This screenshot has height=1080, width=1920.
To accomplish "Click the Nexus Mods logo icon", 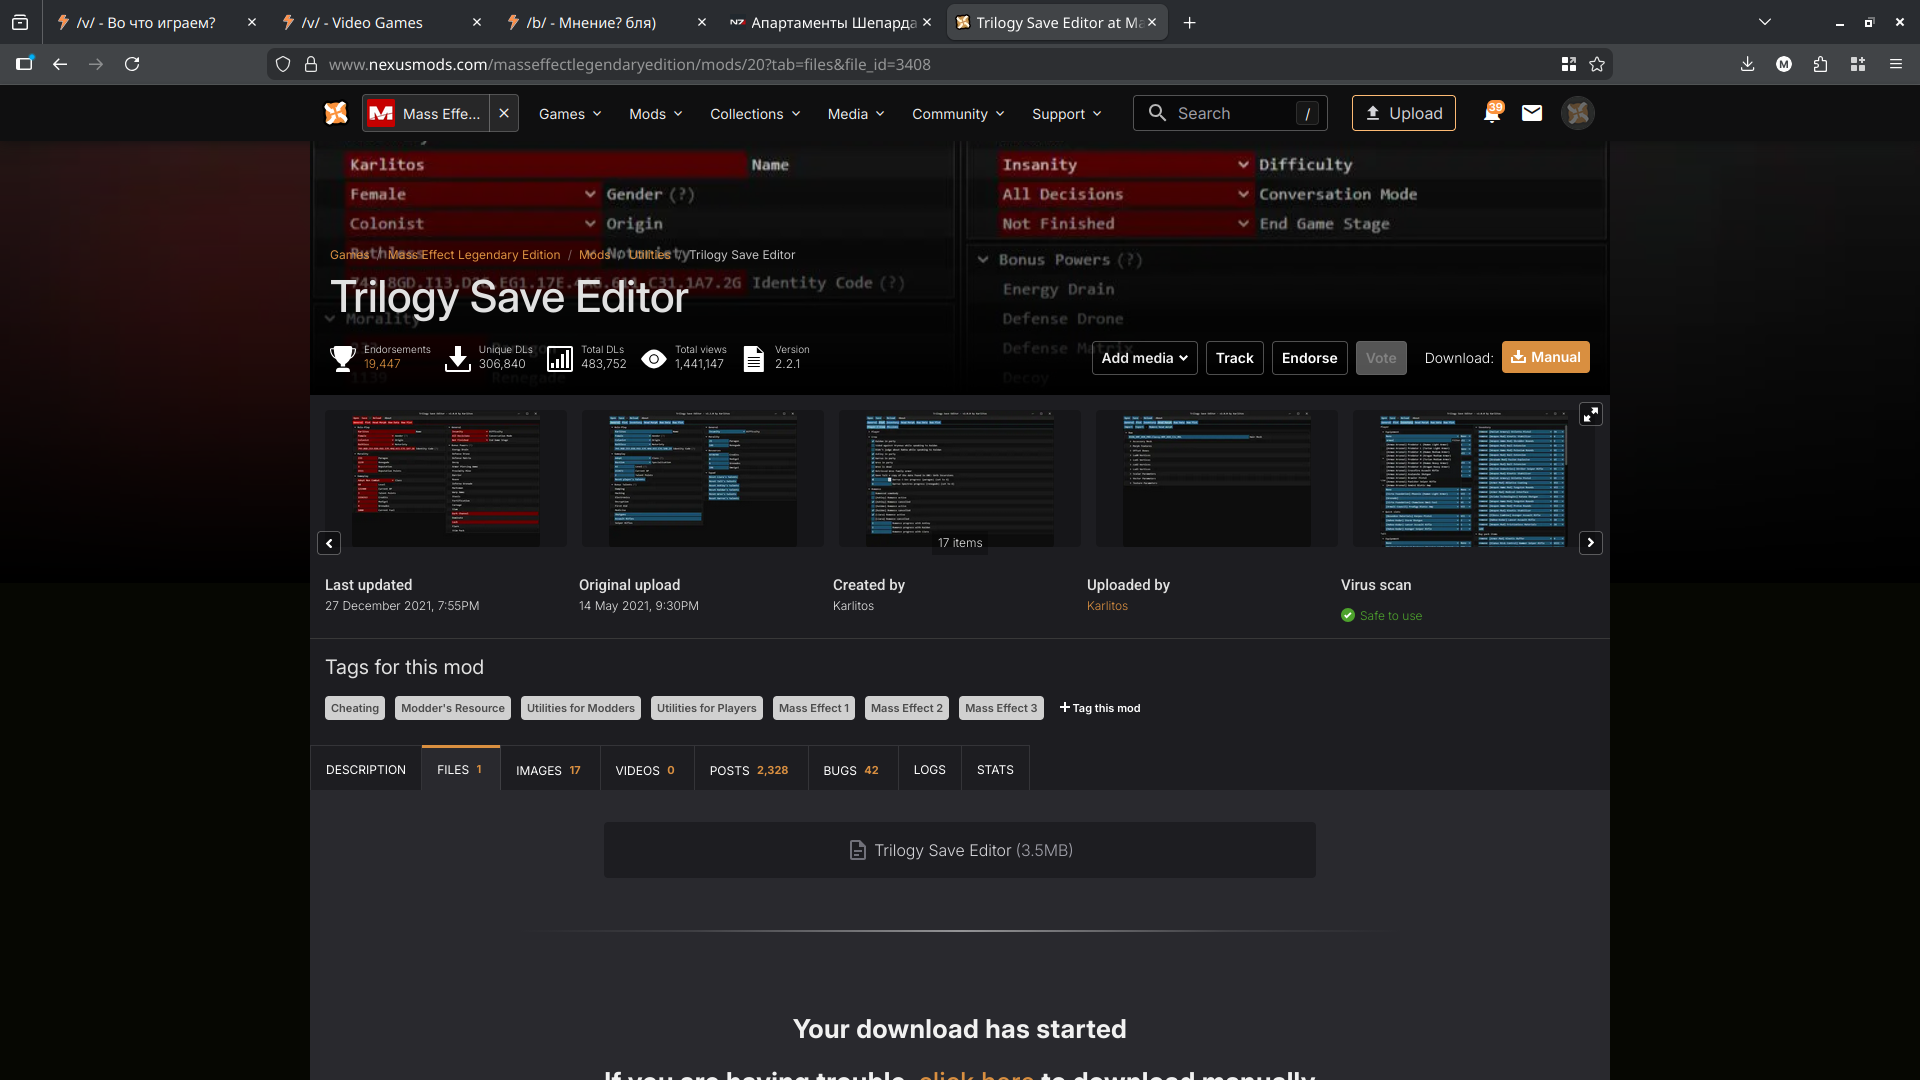I will pyautogui.click(x=336, y=114).
